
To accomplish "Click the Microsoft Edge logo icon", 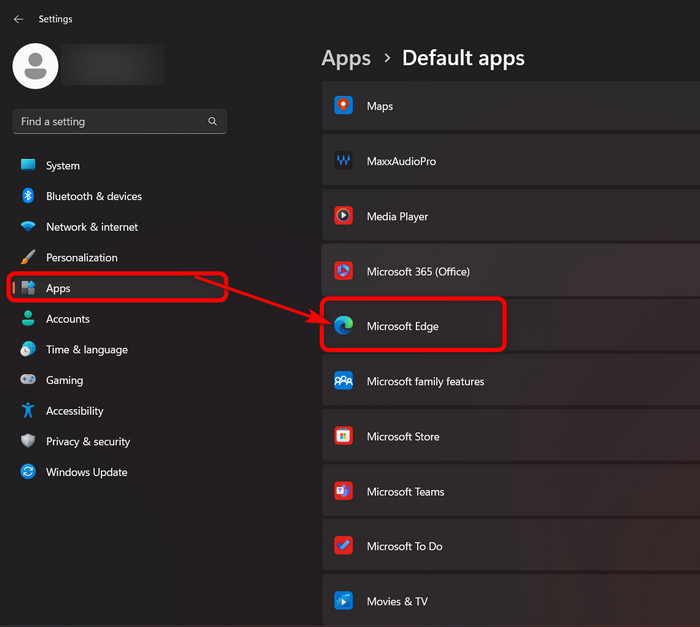I will click(x=343, y=326).
